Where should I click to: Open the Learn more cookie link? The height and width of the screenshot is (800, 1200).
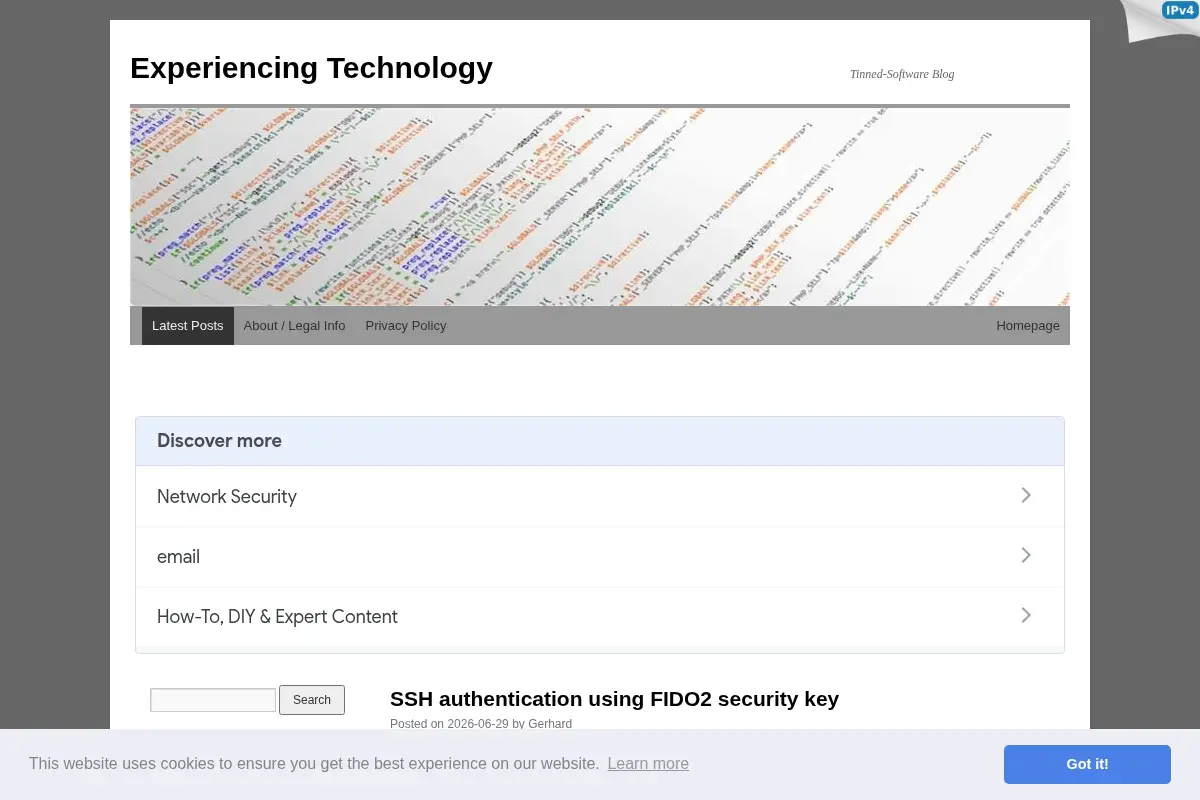648,764
